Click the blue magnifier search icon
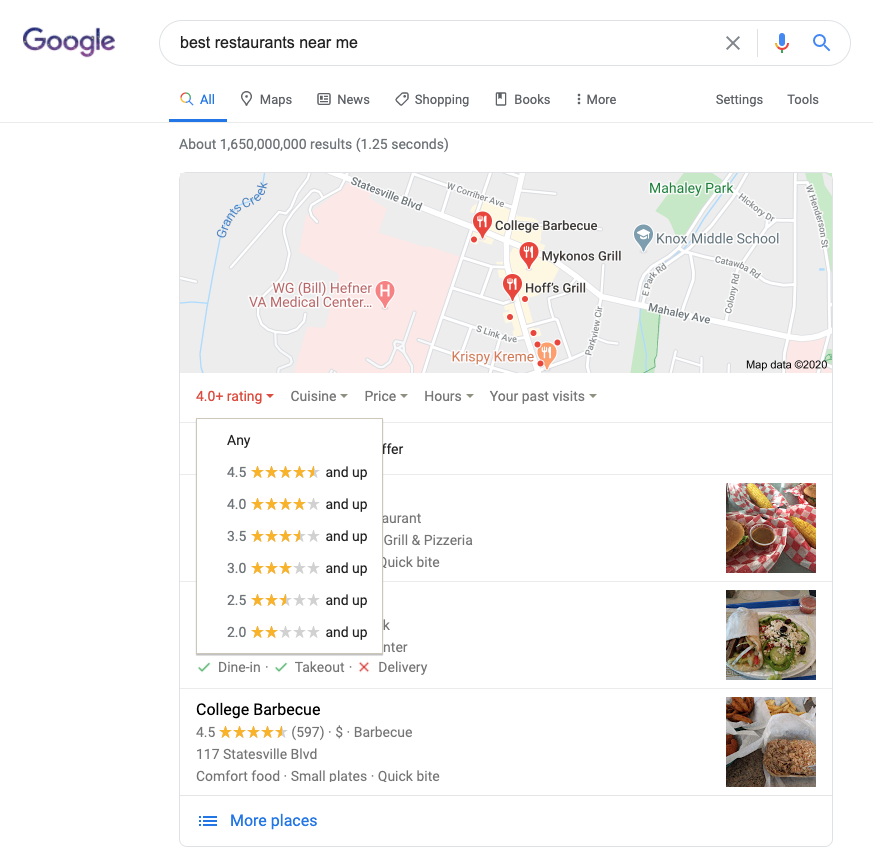 click(821, 43)
